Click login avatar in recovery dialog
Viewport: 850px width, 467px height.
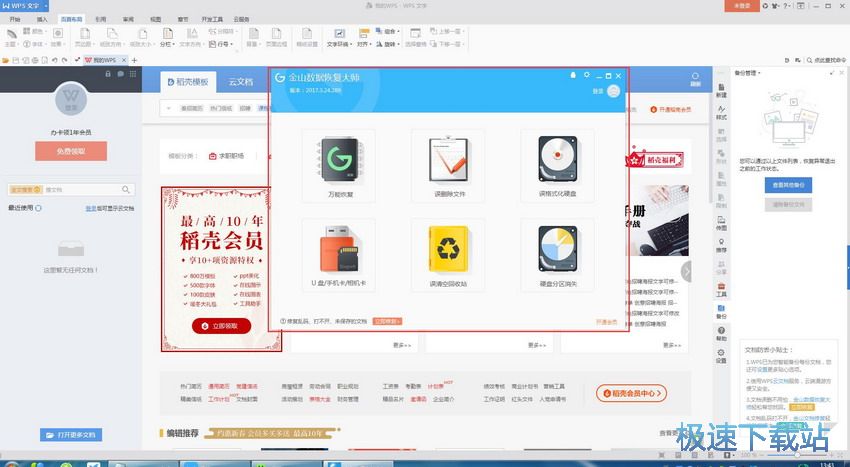click(613, 91)
